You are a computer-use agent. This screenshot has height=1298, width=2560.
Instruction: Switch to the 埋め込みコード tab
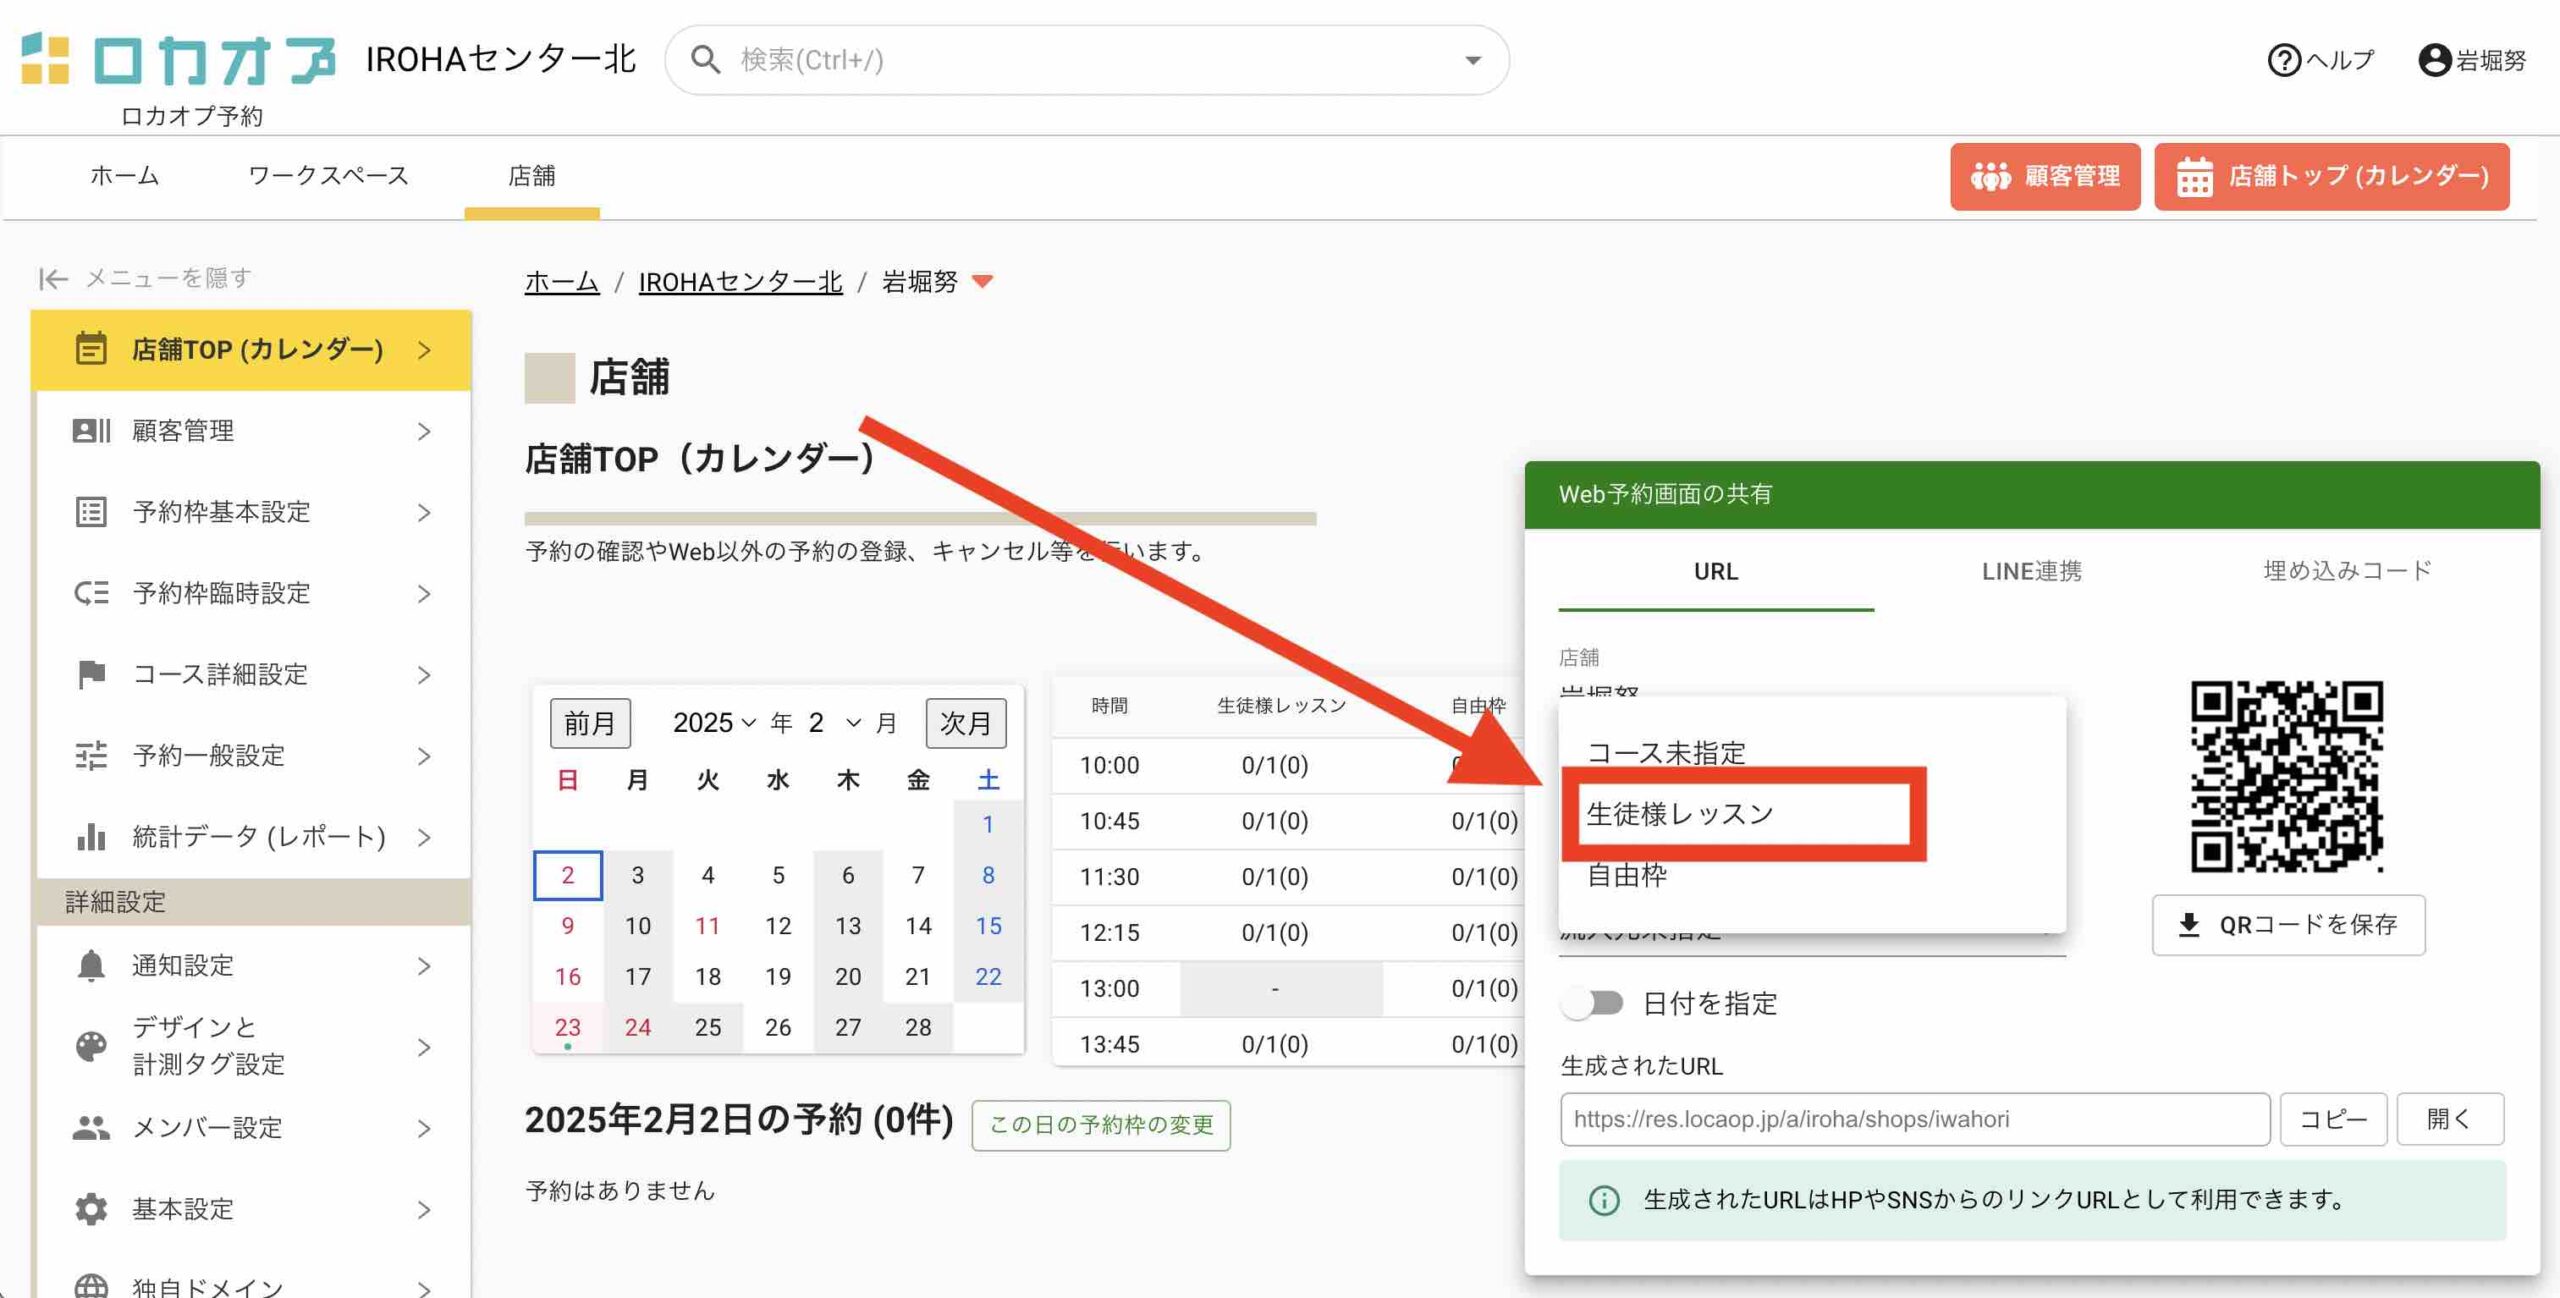pyautogui.click(x=2346, y=571)
